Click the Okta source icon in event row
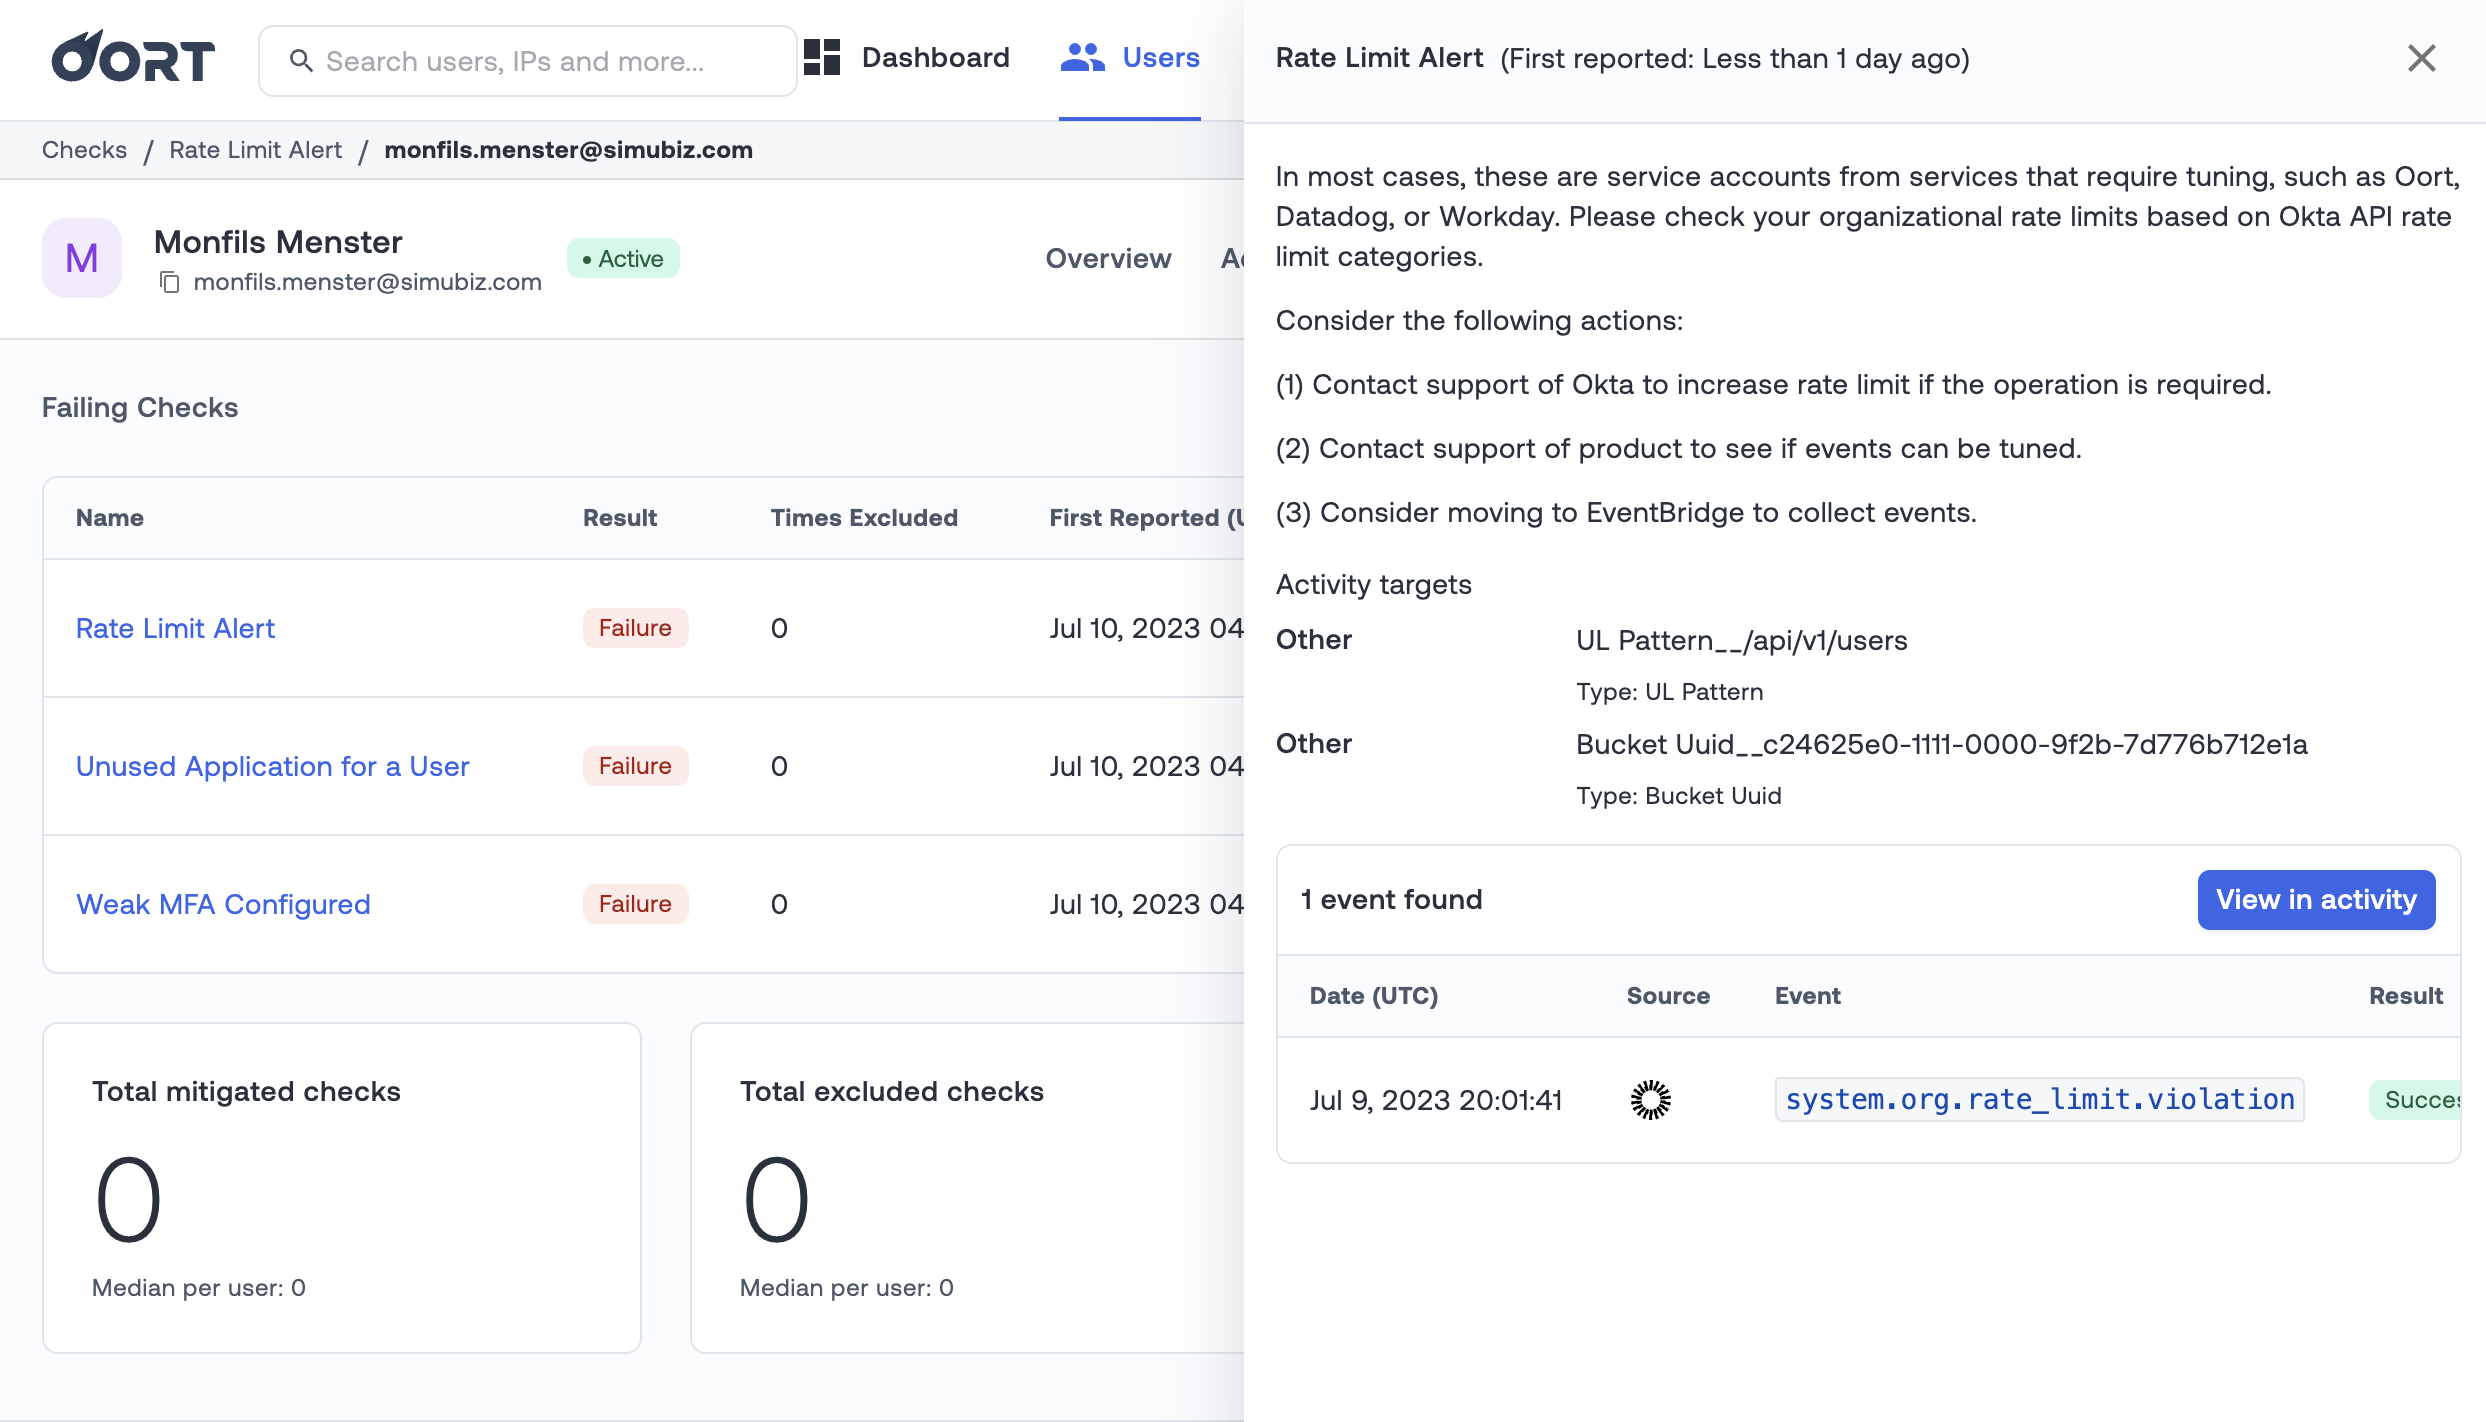This screenshot has height=1422, width=2486. [x=1650, y=1100]
